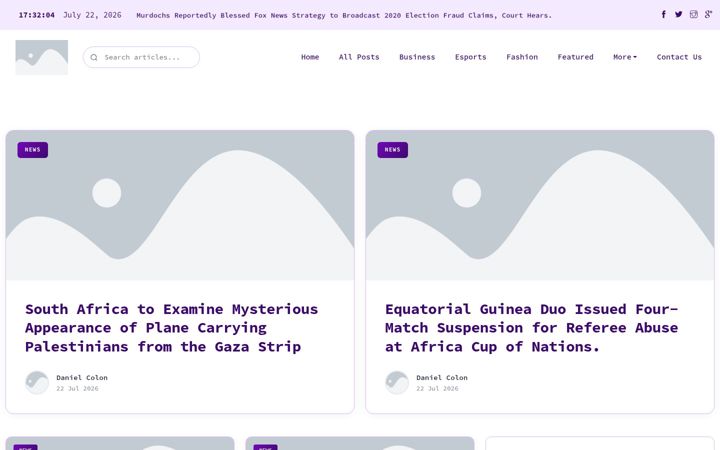
Task: Click the 17:32:04 clock text
Action: coord(37,15)
